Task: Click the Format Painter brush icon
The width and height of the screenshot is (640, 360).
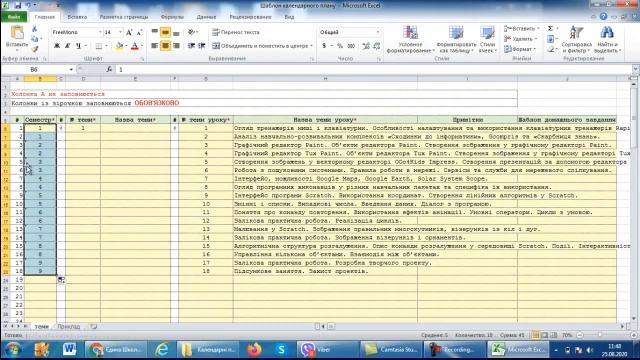Action: (34, 49)
